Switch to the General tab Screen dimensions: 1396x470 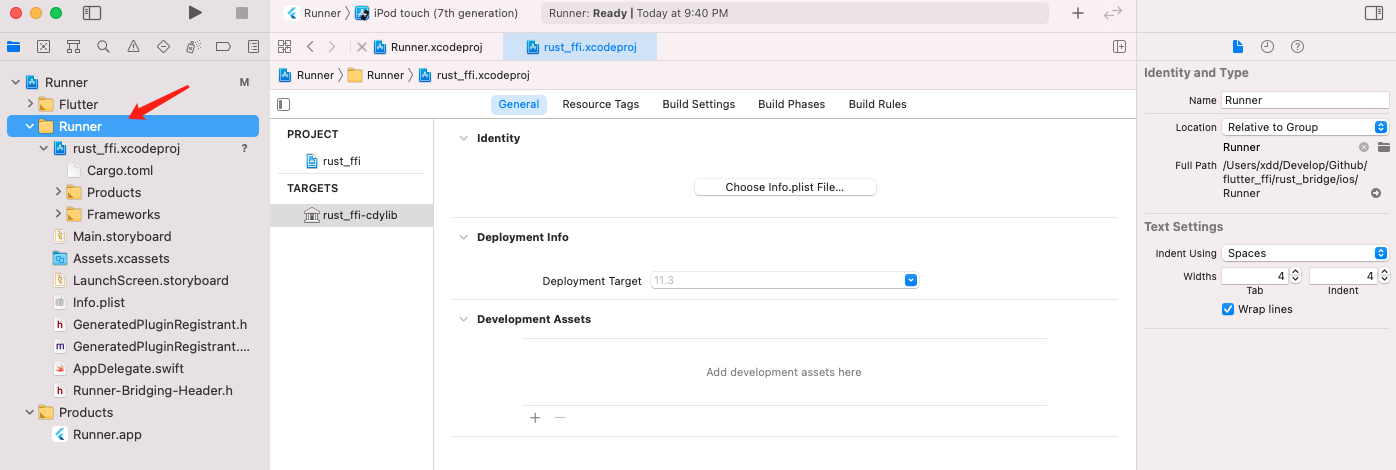519,104
